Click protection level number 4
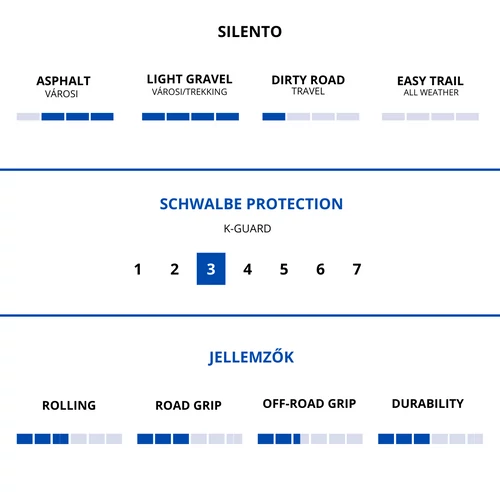 (247, 269)
